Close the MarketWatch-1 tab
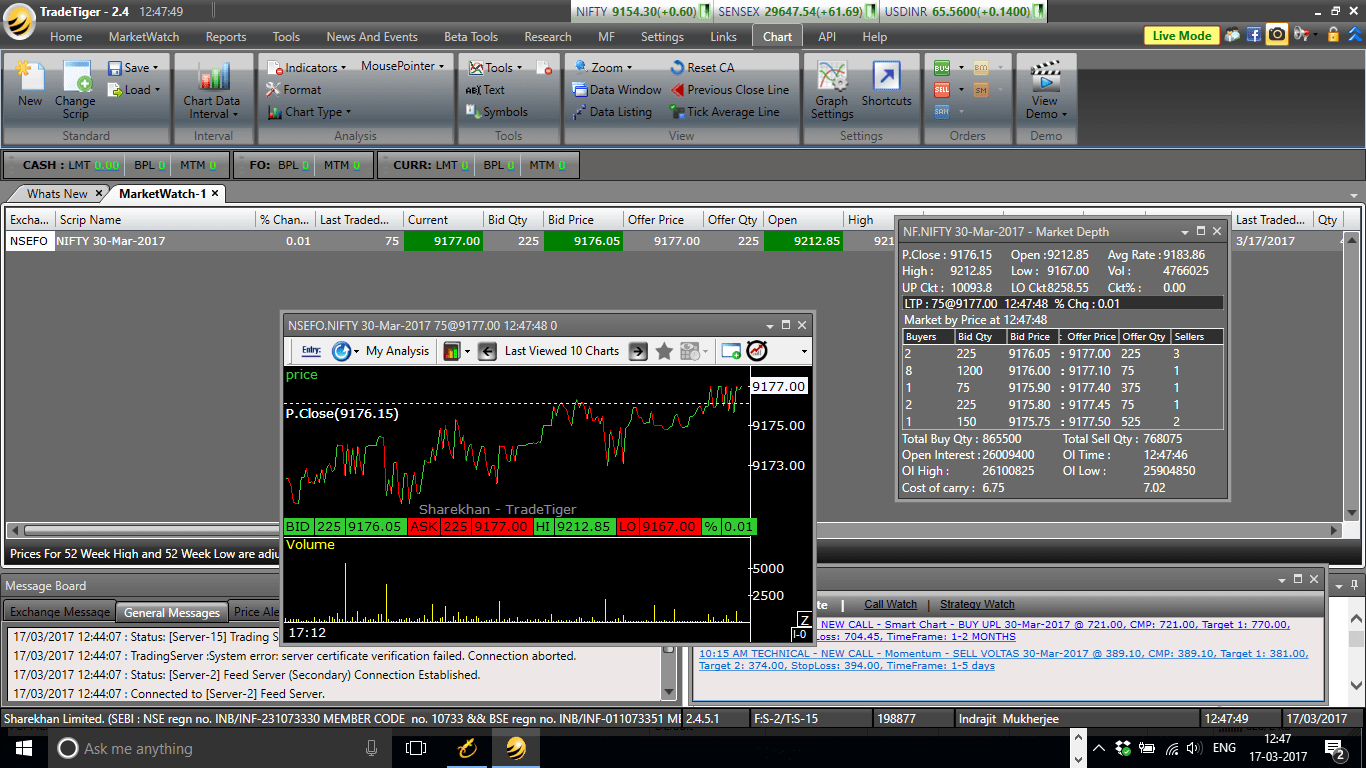This screenshot has height=768, width=1366. pos(215,193)
